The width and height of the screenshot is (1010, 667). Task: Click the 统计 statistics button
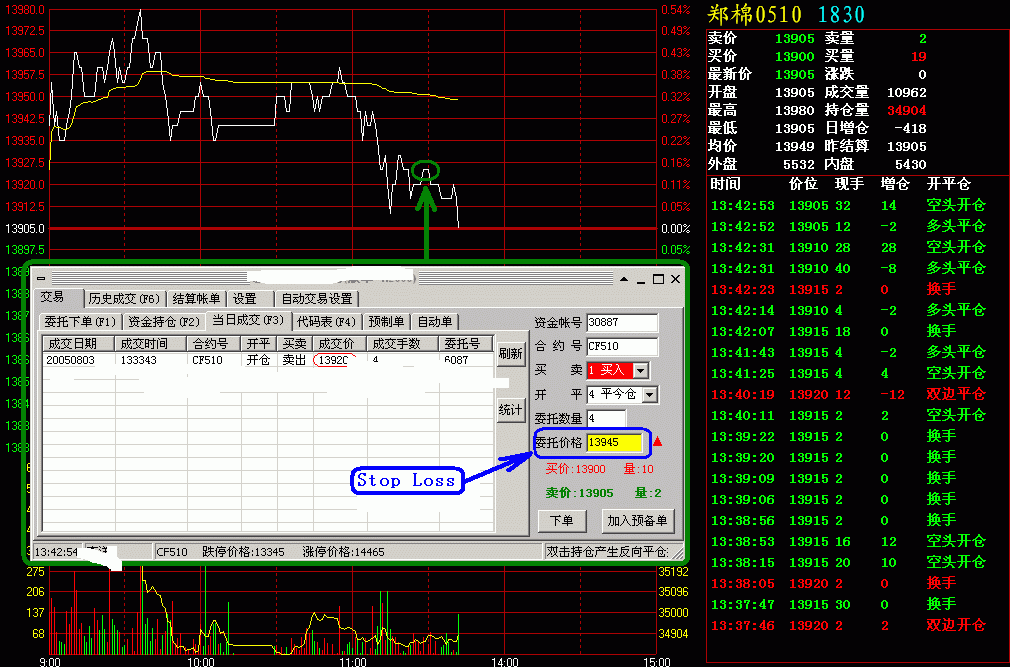(510, 410)
